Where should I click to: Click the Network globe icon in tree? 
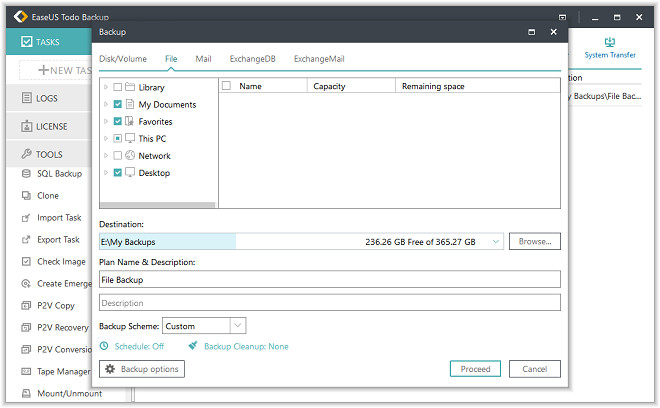(130, 155)
